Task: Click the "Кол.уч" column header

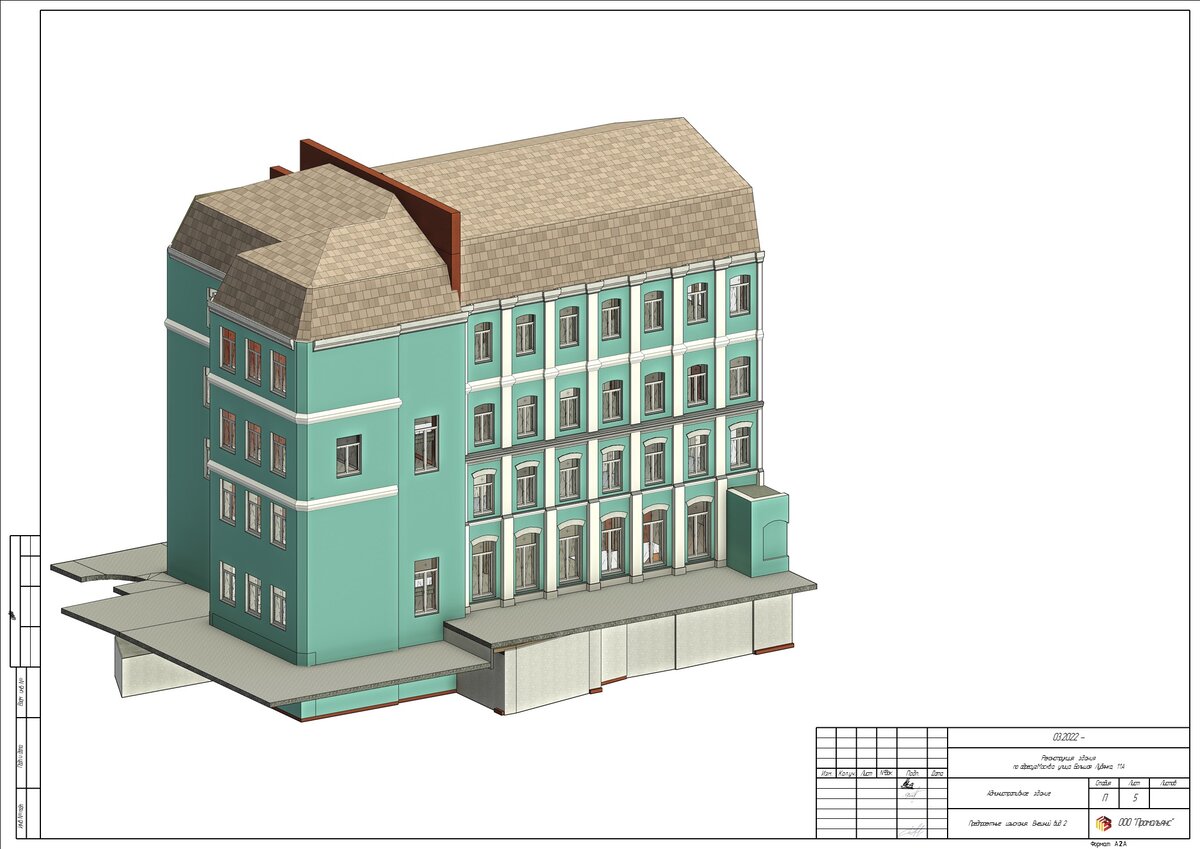Action: coord(846,773)
